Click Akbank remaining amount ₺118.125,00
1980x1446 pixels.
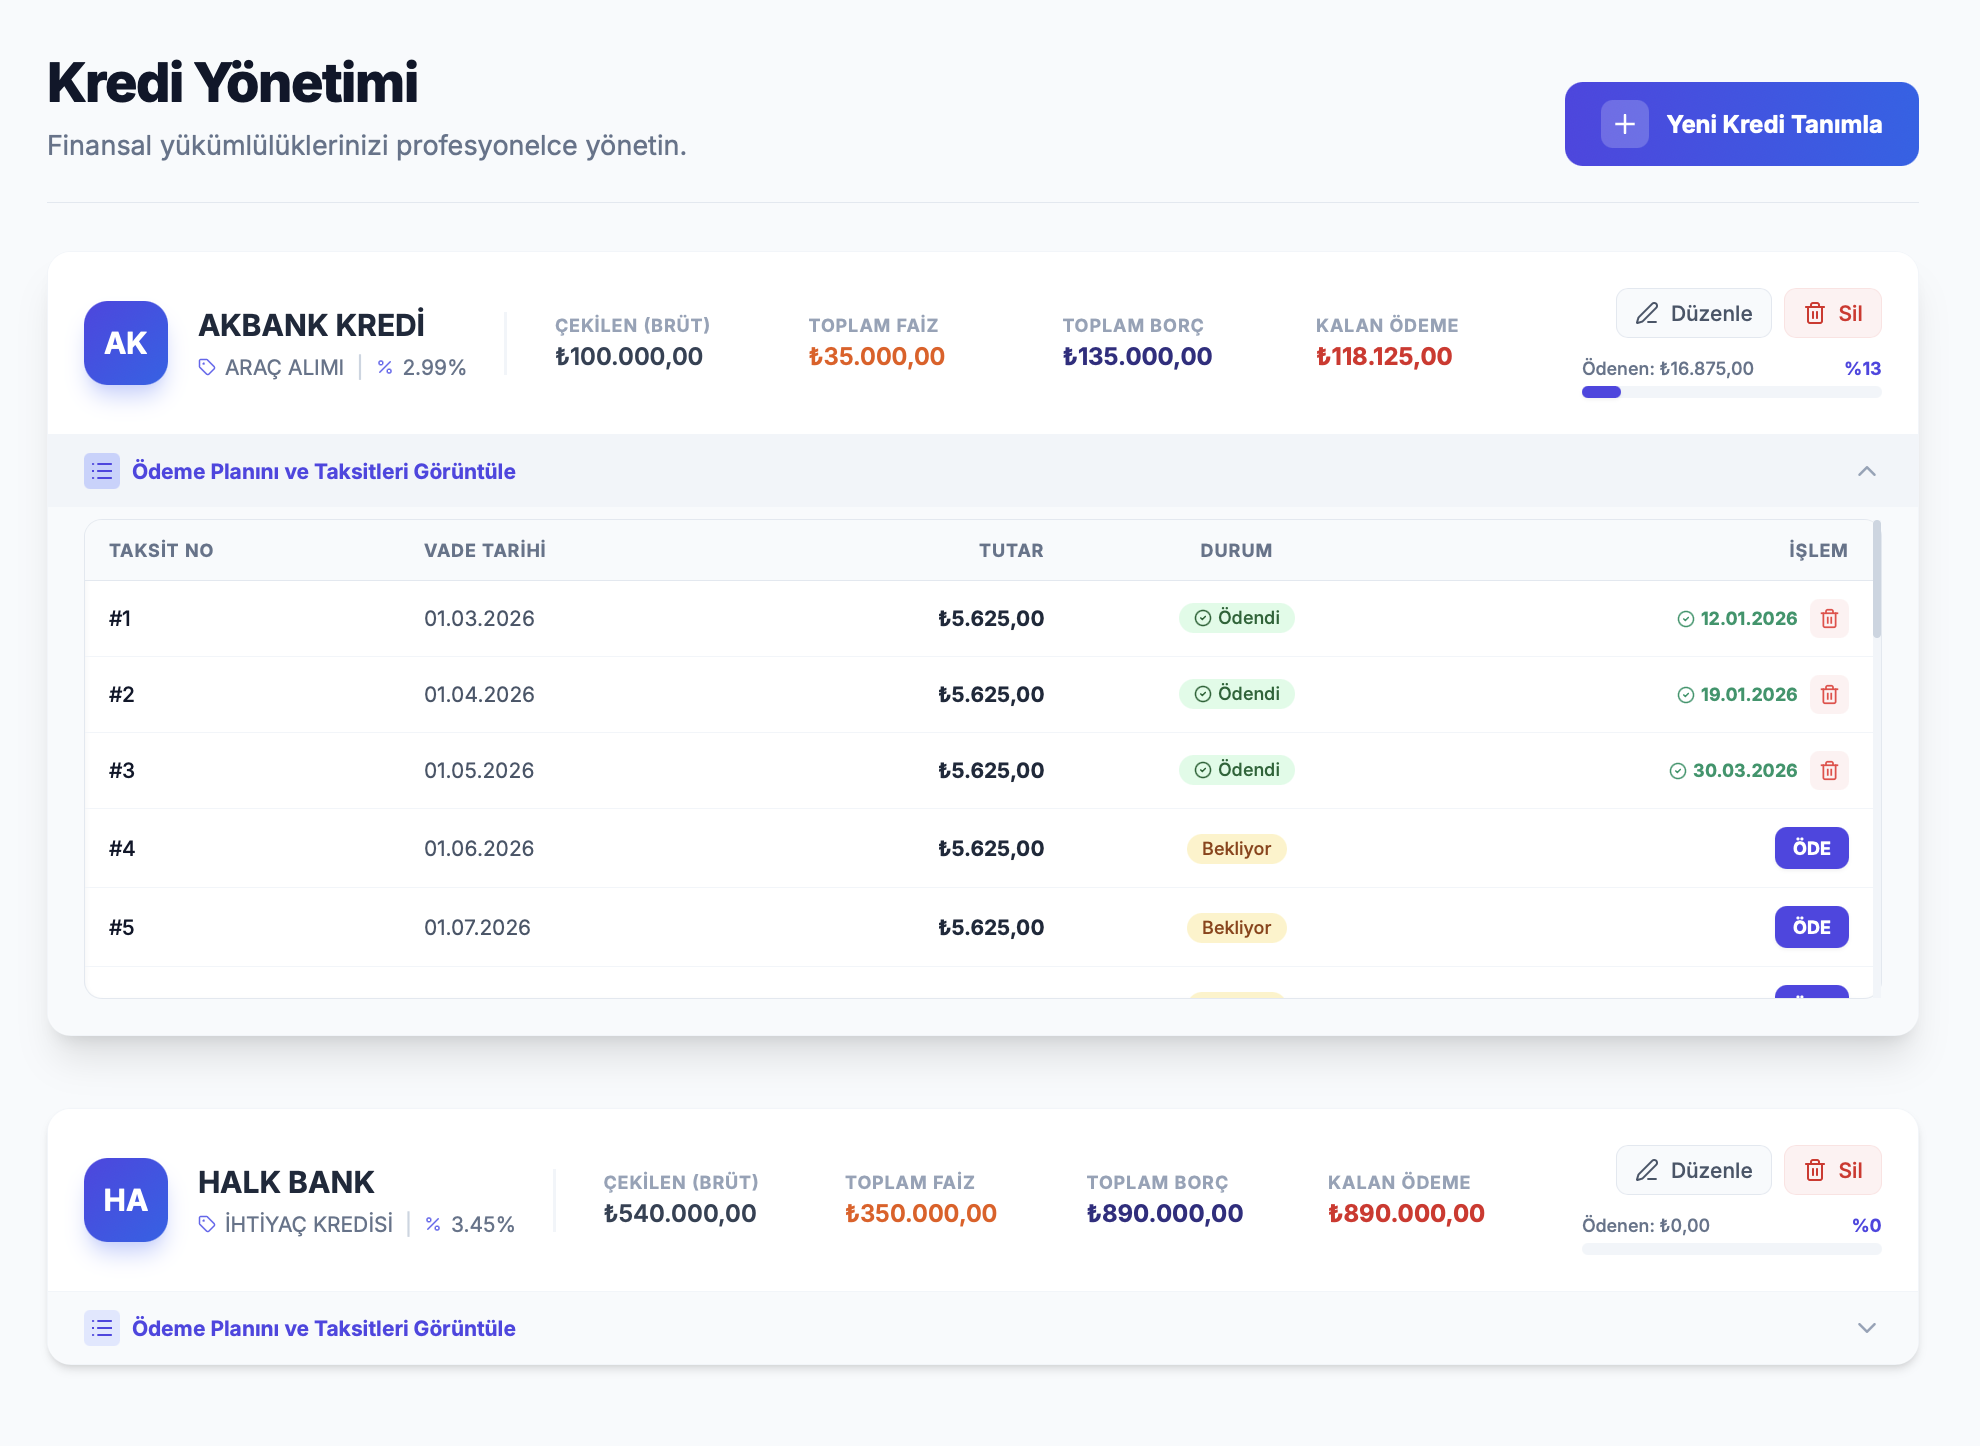[1384, 357]
